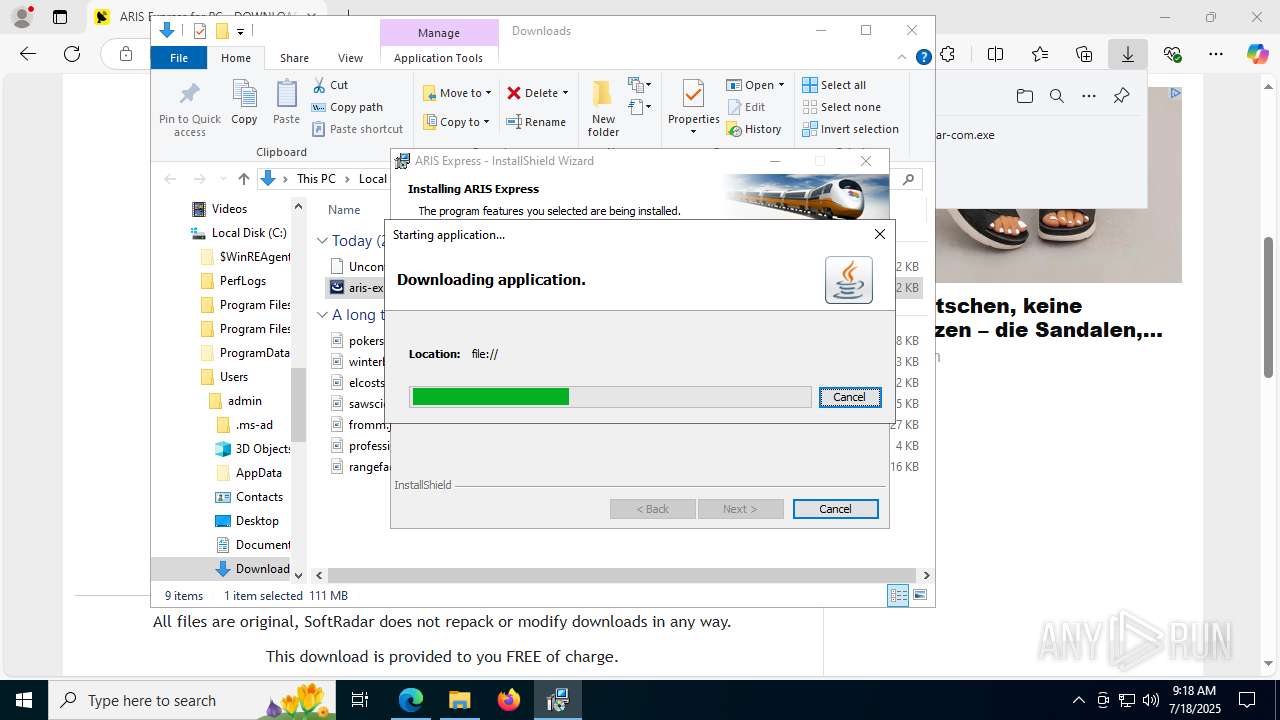This screenshot has width=1280, height=720.
Task: Click the green download progress bar
Action: click(x=490, y=397)
